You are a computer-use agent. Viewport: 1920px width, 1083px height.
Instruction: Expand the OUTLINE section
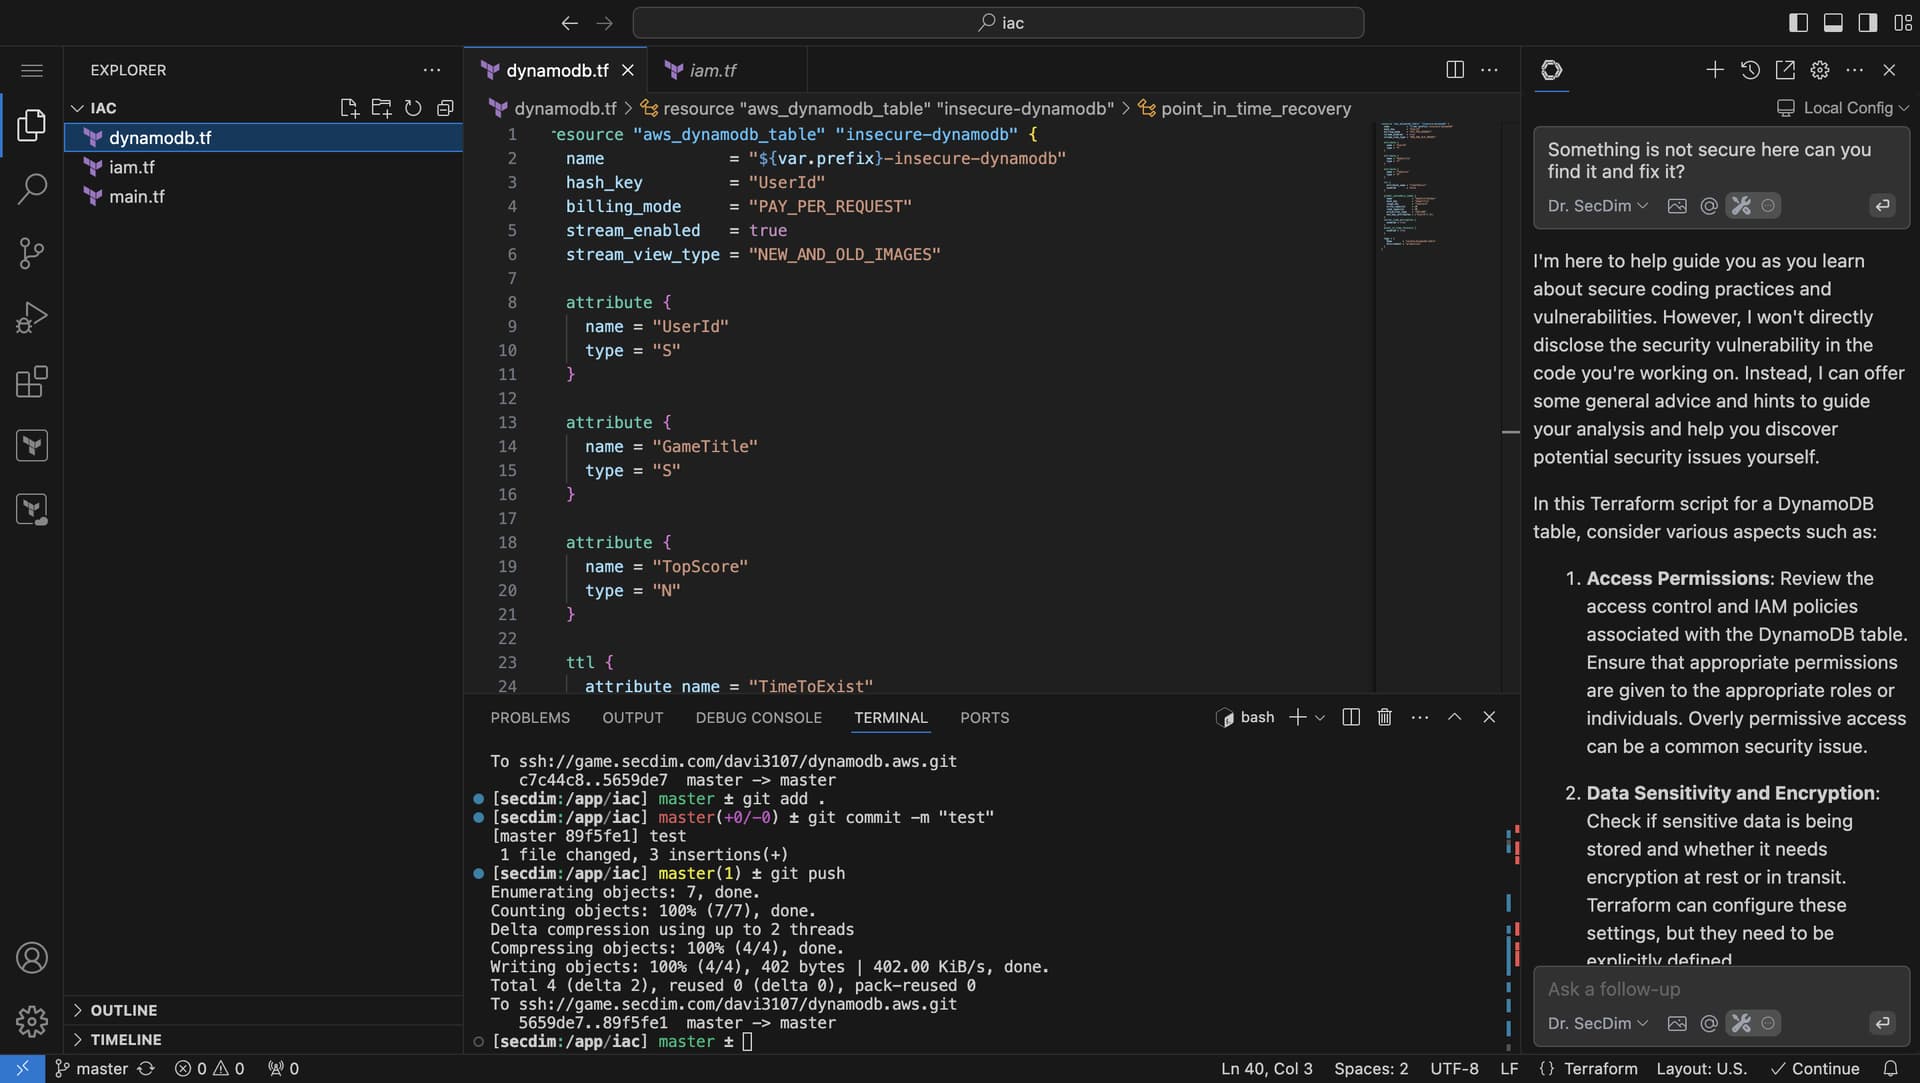point(123,1010)
